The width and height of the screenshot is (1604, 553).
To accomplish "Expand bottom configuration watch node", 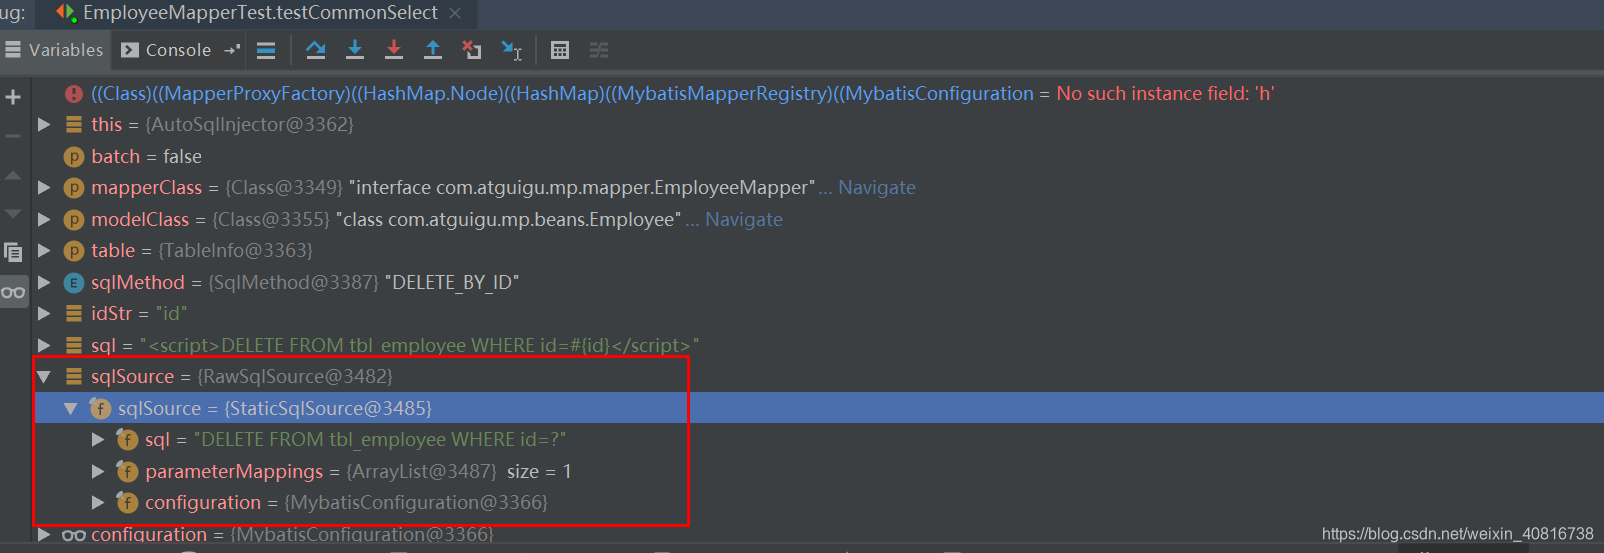I will [44, 534].
